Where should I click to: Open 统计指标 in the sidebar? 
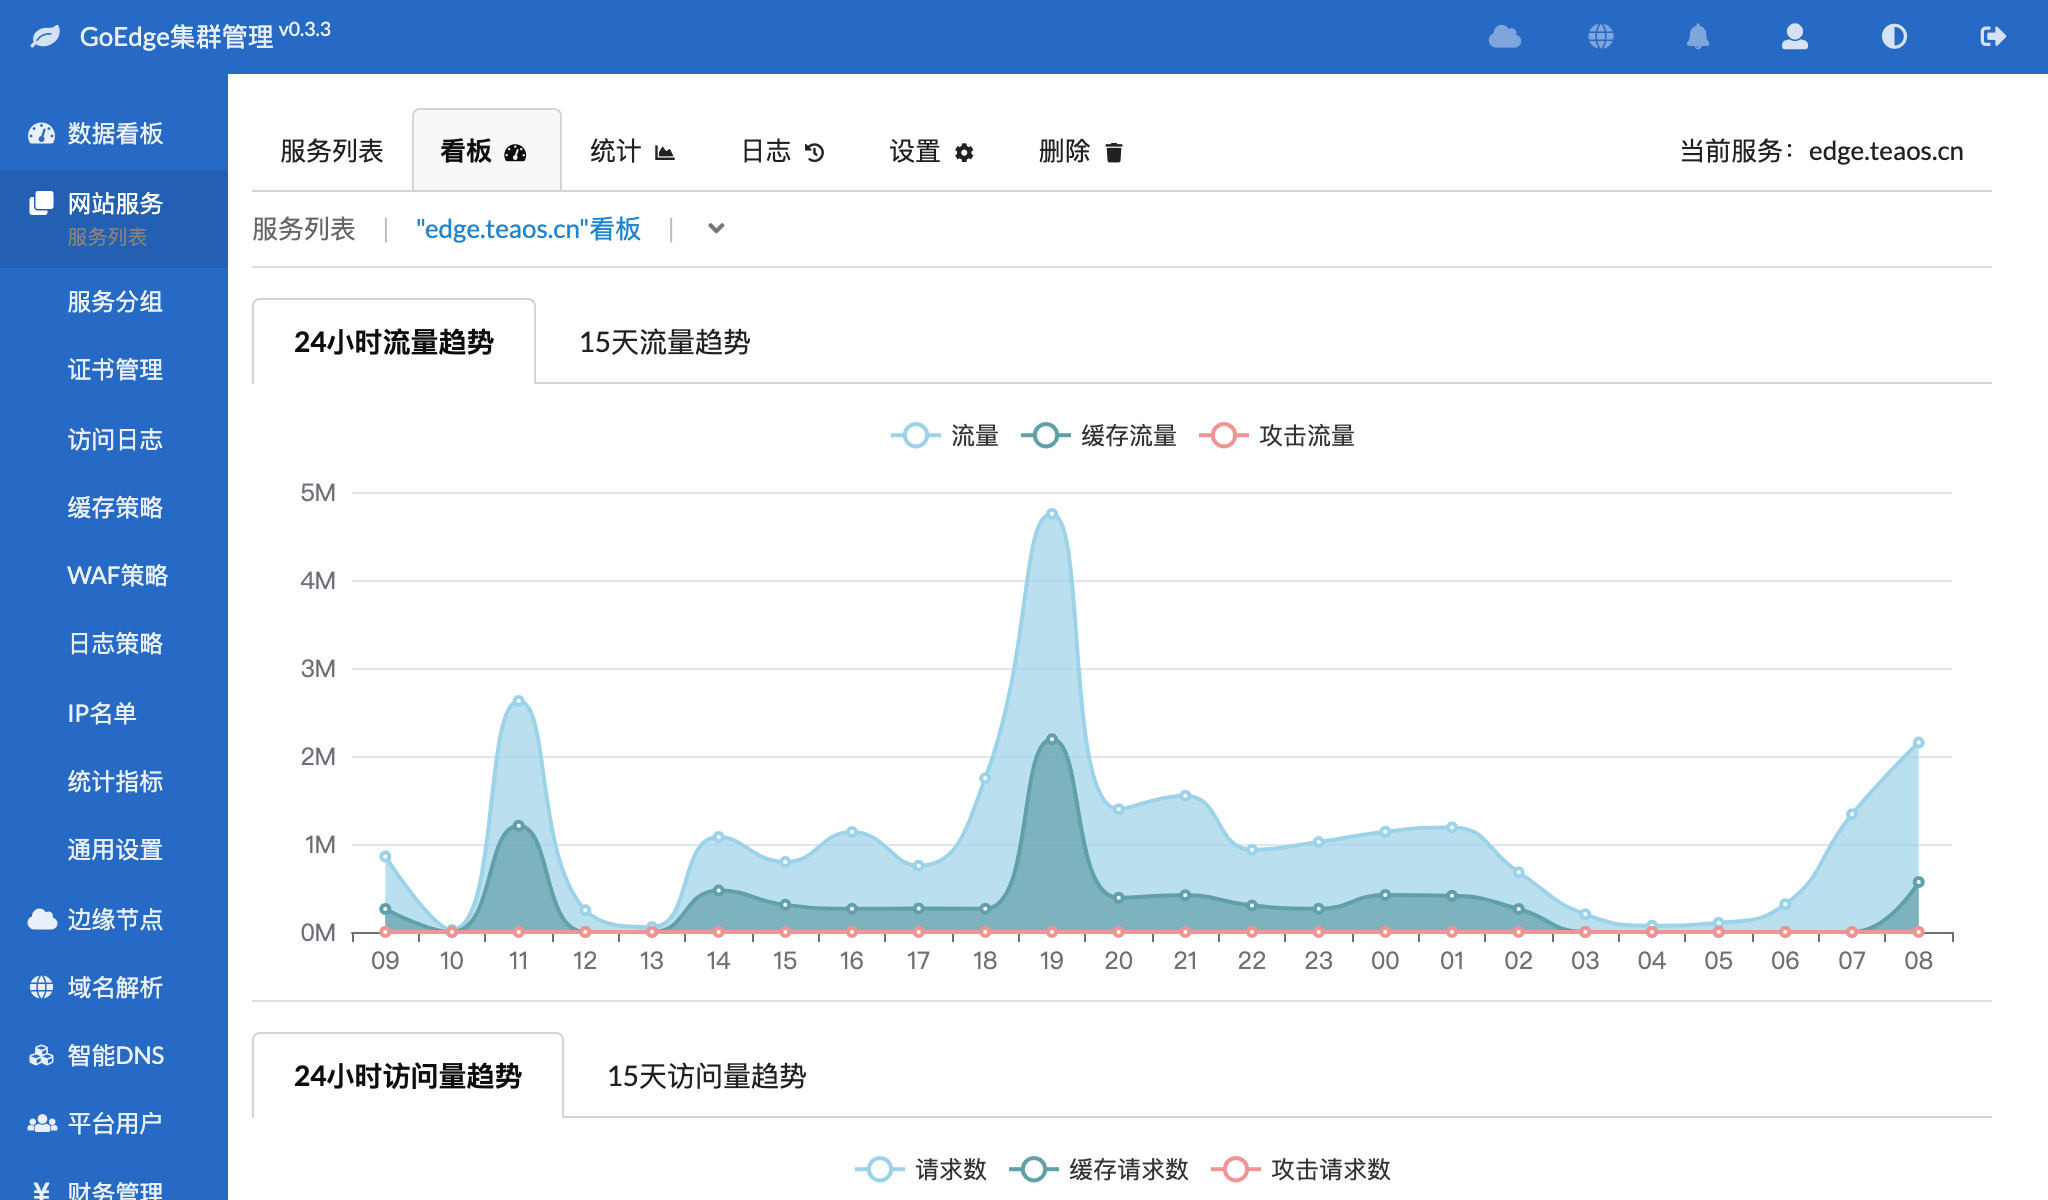[x=114, y=781]
